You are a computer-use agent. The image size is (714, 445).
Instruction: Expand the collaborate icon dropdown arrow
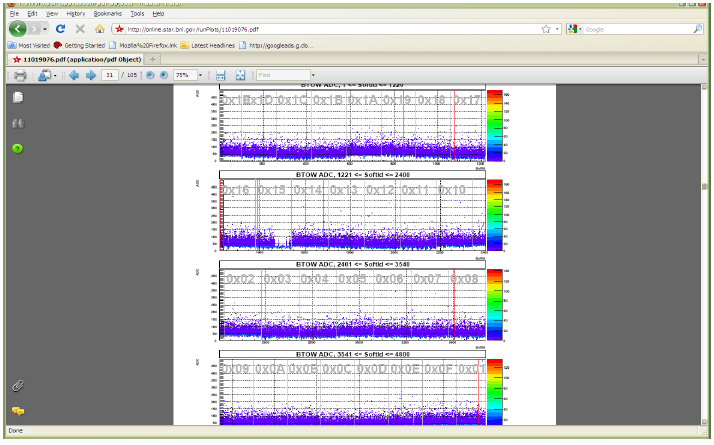(55, 75)
